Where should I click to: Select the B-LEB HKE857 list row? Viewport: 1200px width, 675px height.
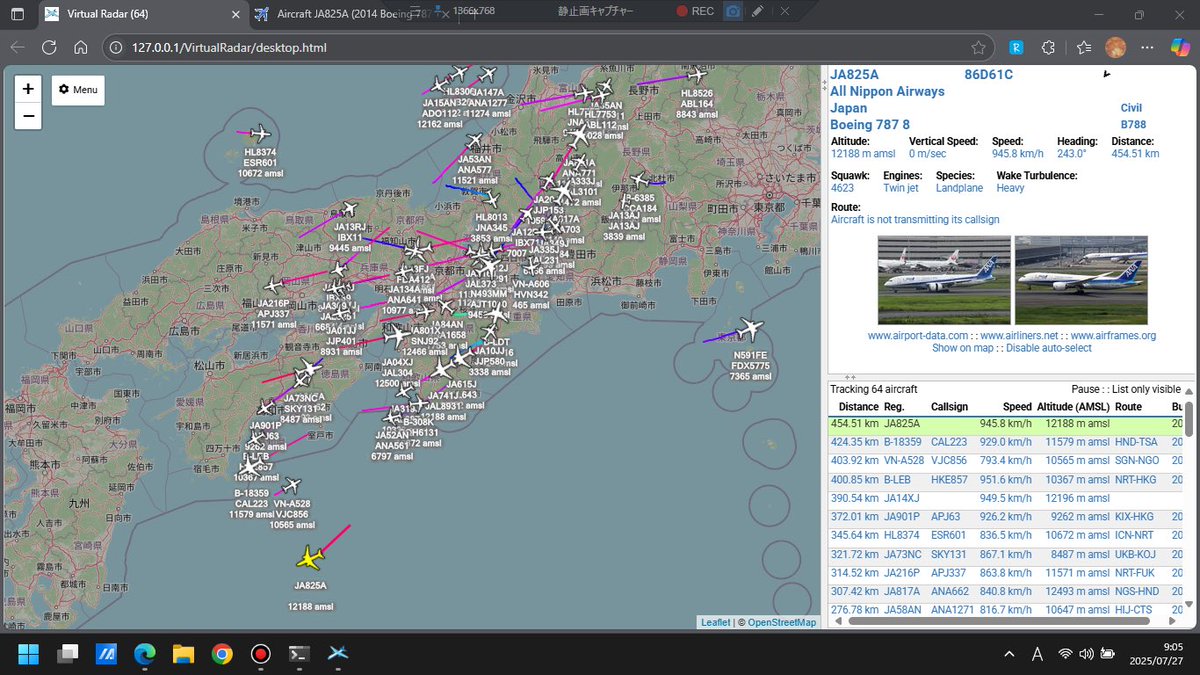point(1005,480)
